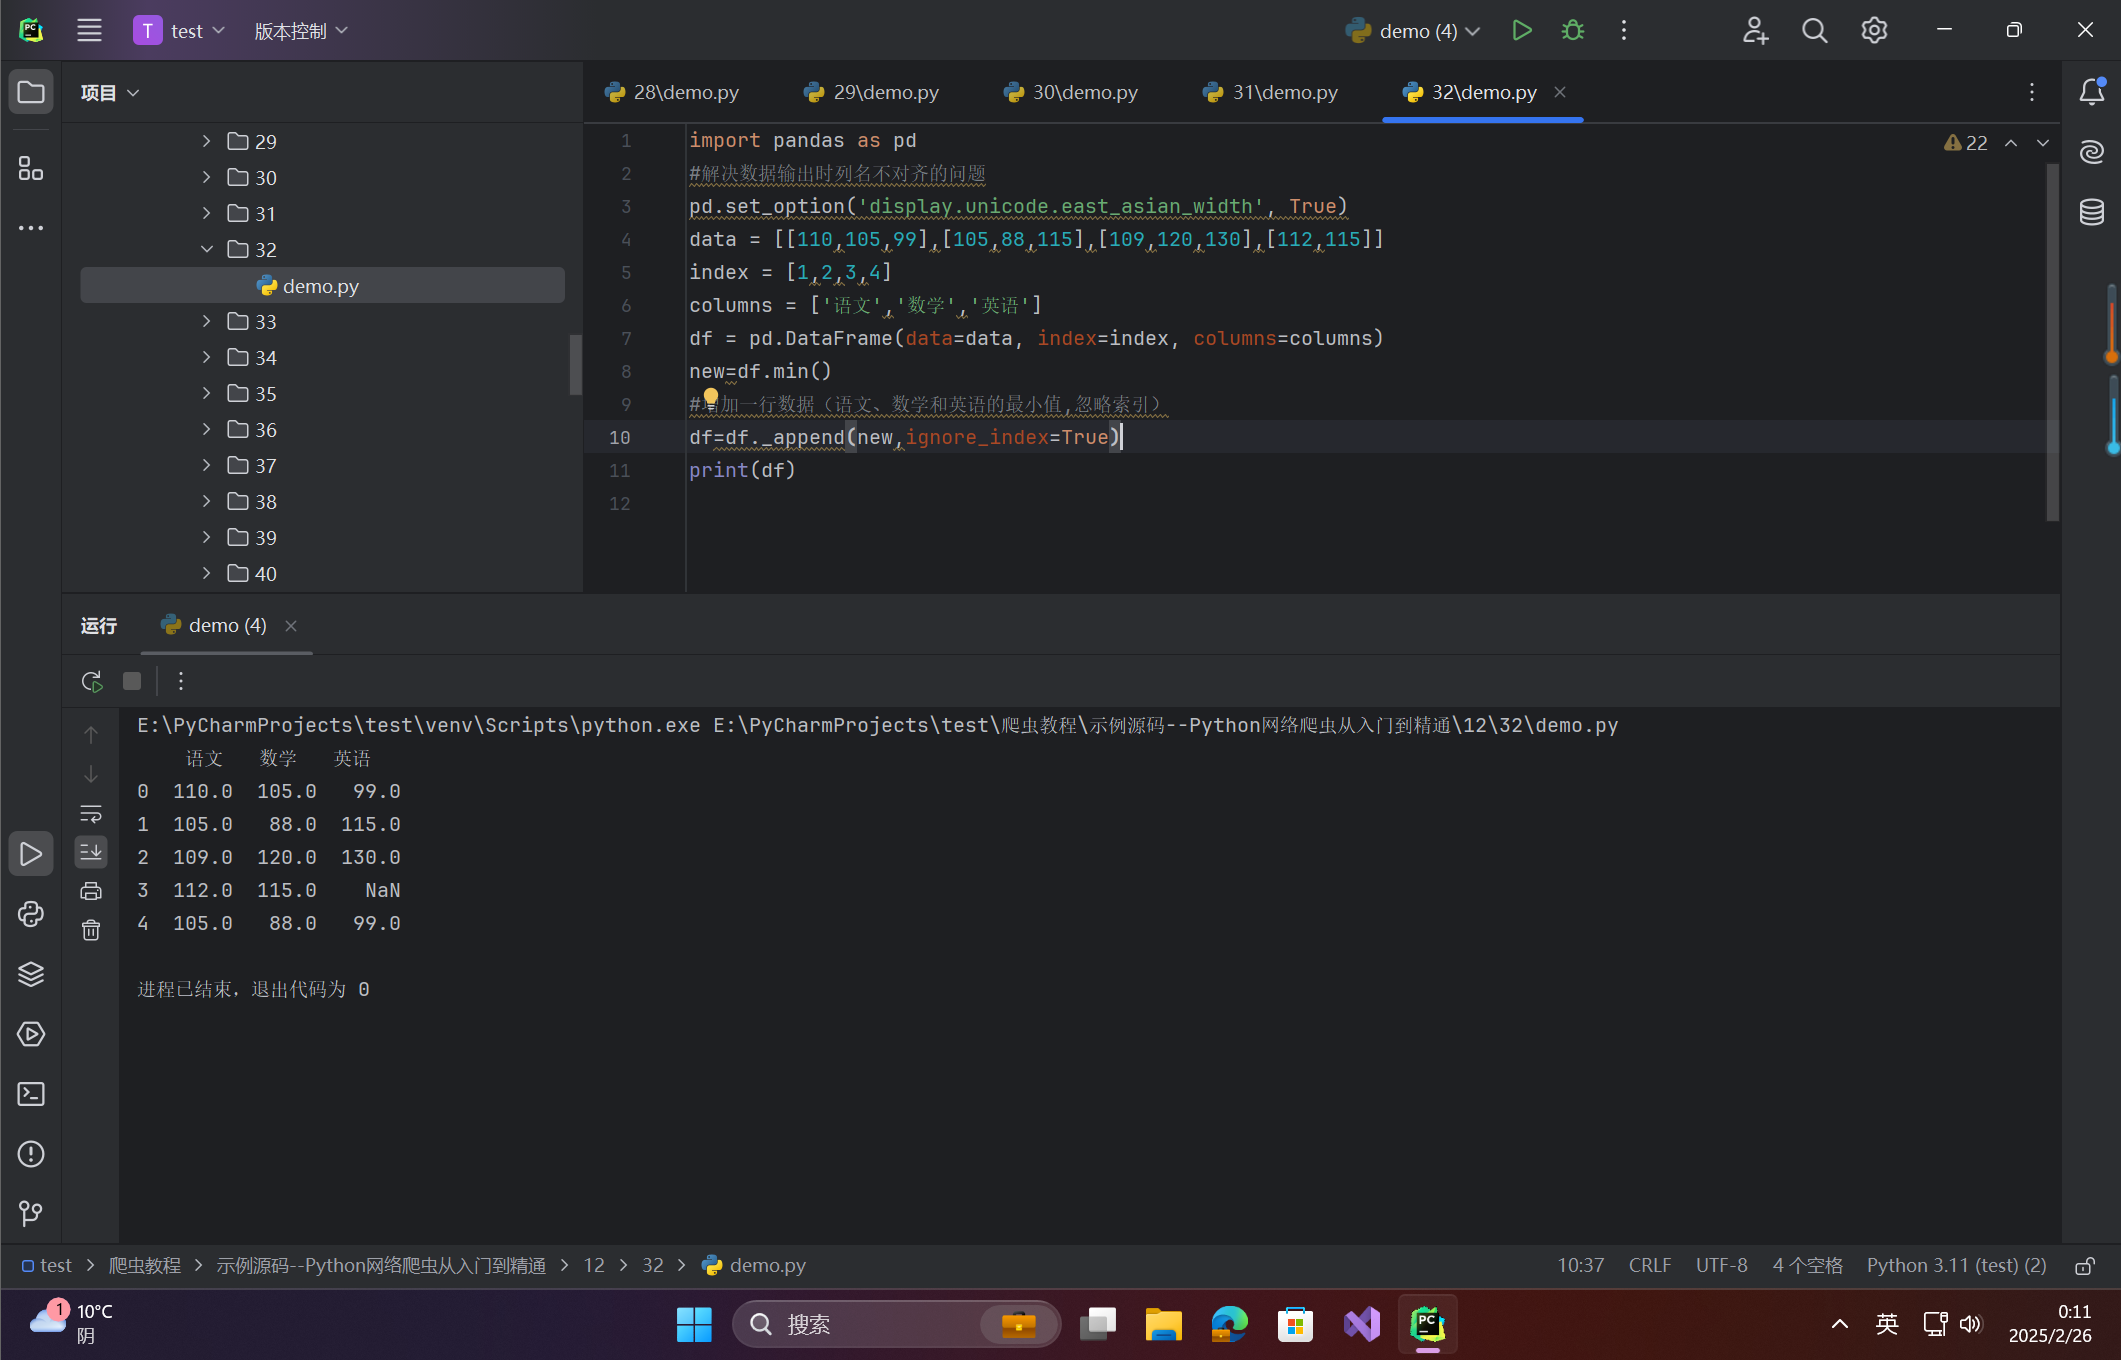Expand folder 30 in project tree
The image size is (2121, 1360).
click(x=206, y=177)
